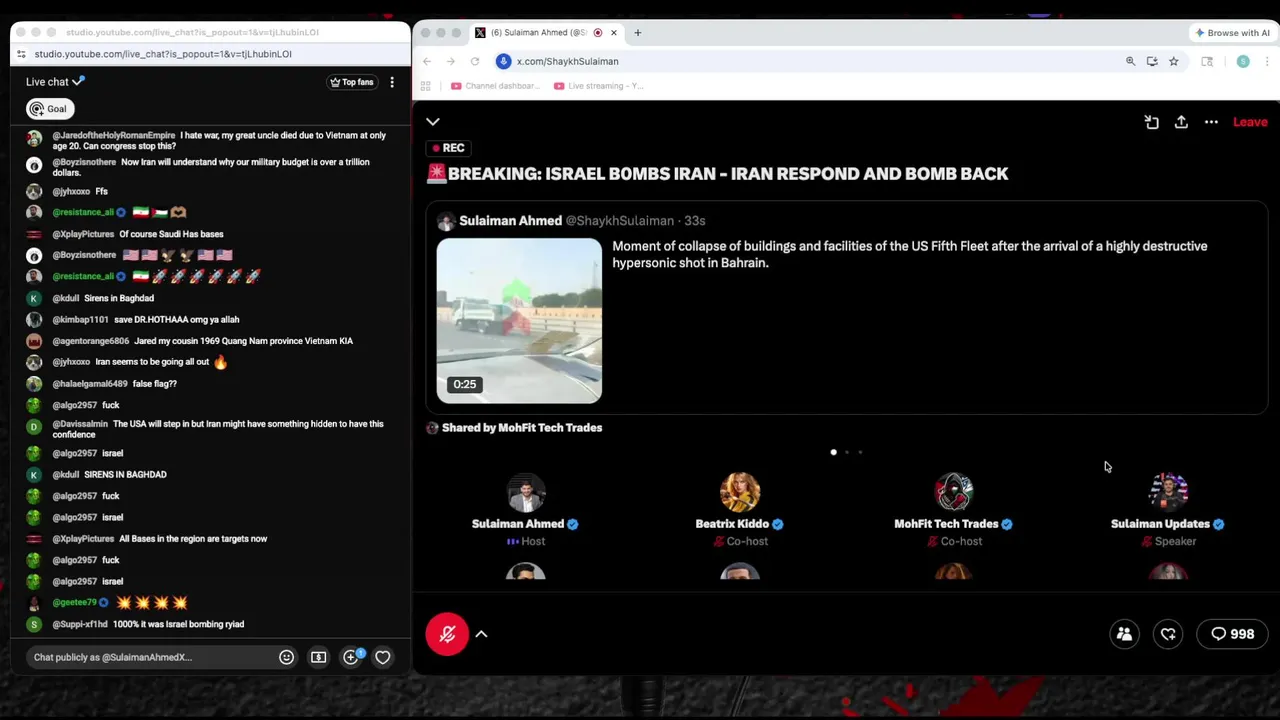Open the Space three-dot more menu
Viewport: 1280px width, 720px height.
[x=1211, y=122]
